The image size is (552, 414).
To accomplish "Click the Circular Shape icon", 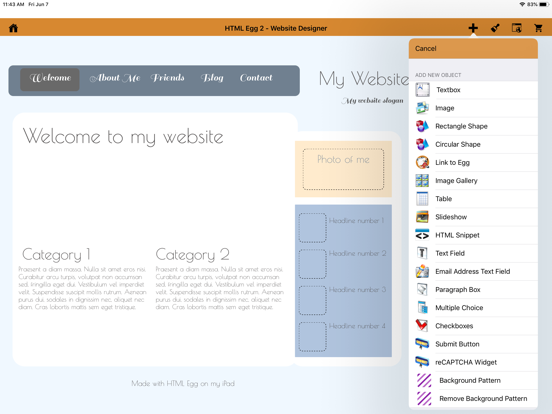I will (x=422, y=144).
